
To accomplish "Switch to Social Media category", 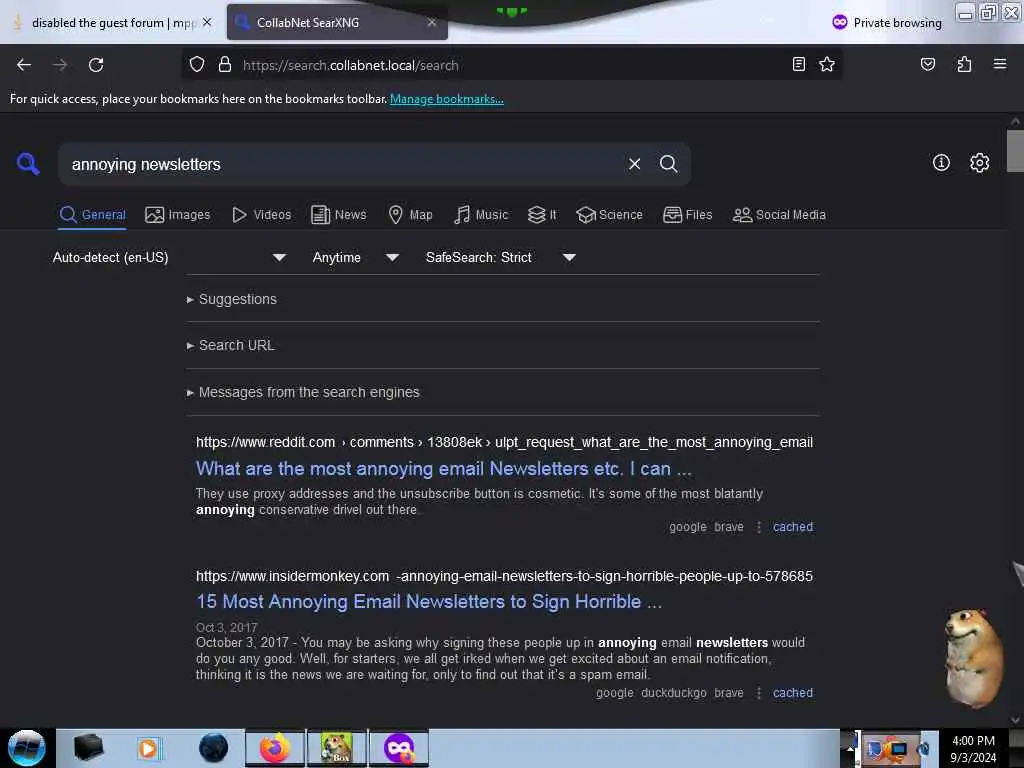I will 779,215.
